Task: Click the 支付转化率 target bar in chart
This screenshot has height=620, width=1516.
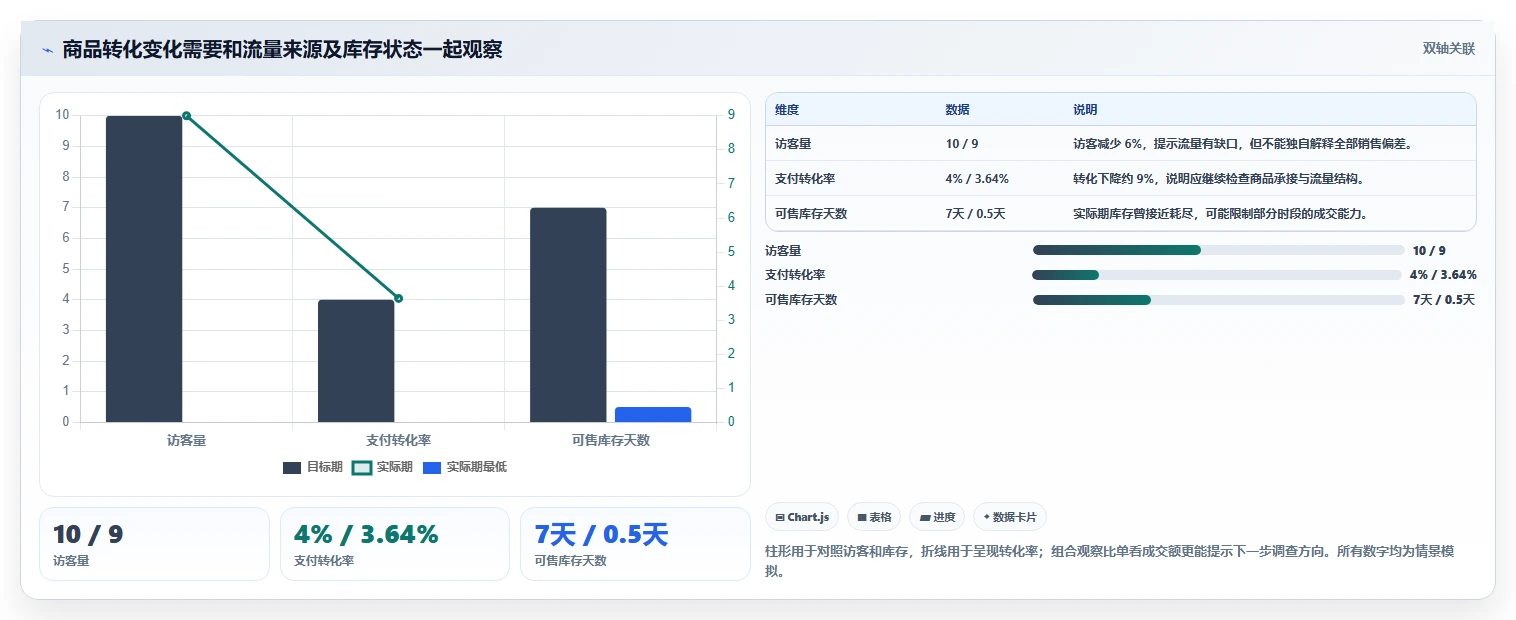Action: 356,361
